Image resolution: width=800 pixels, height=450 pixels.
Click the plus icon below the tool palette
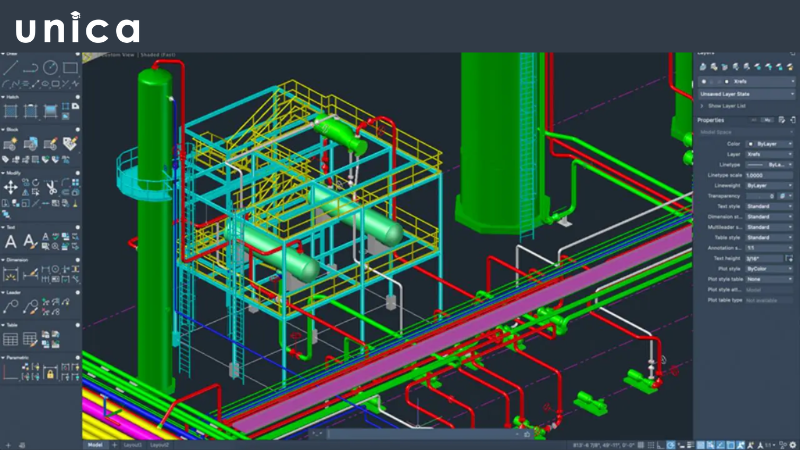click(x=8, y=445)
